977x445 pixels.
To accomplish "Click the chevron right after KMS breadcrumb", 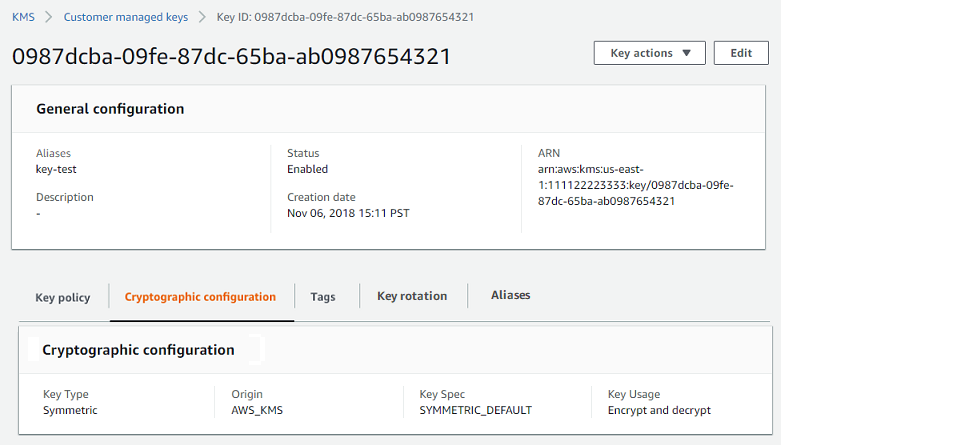I will [49, 17].
